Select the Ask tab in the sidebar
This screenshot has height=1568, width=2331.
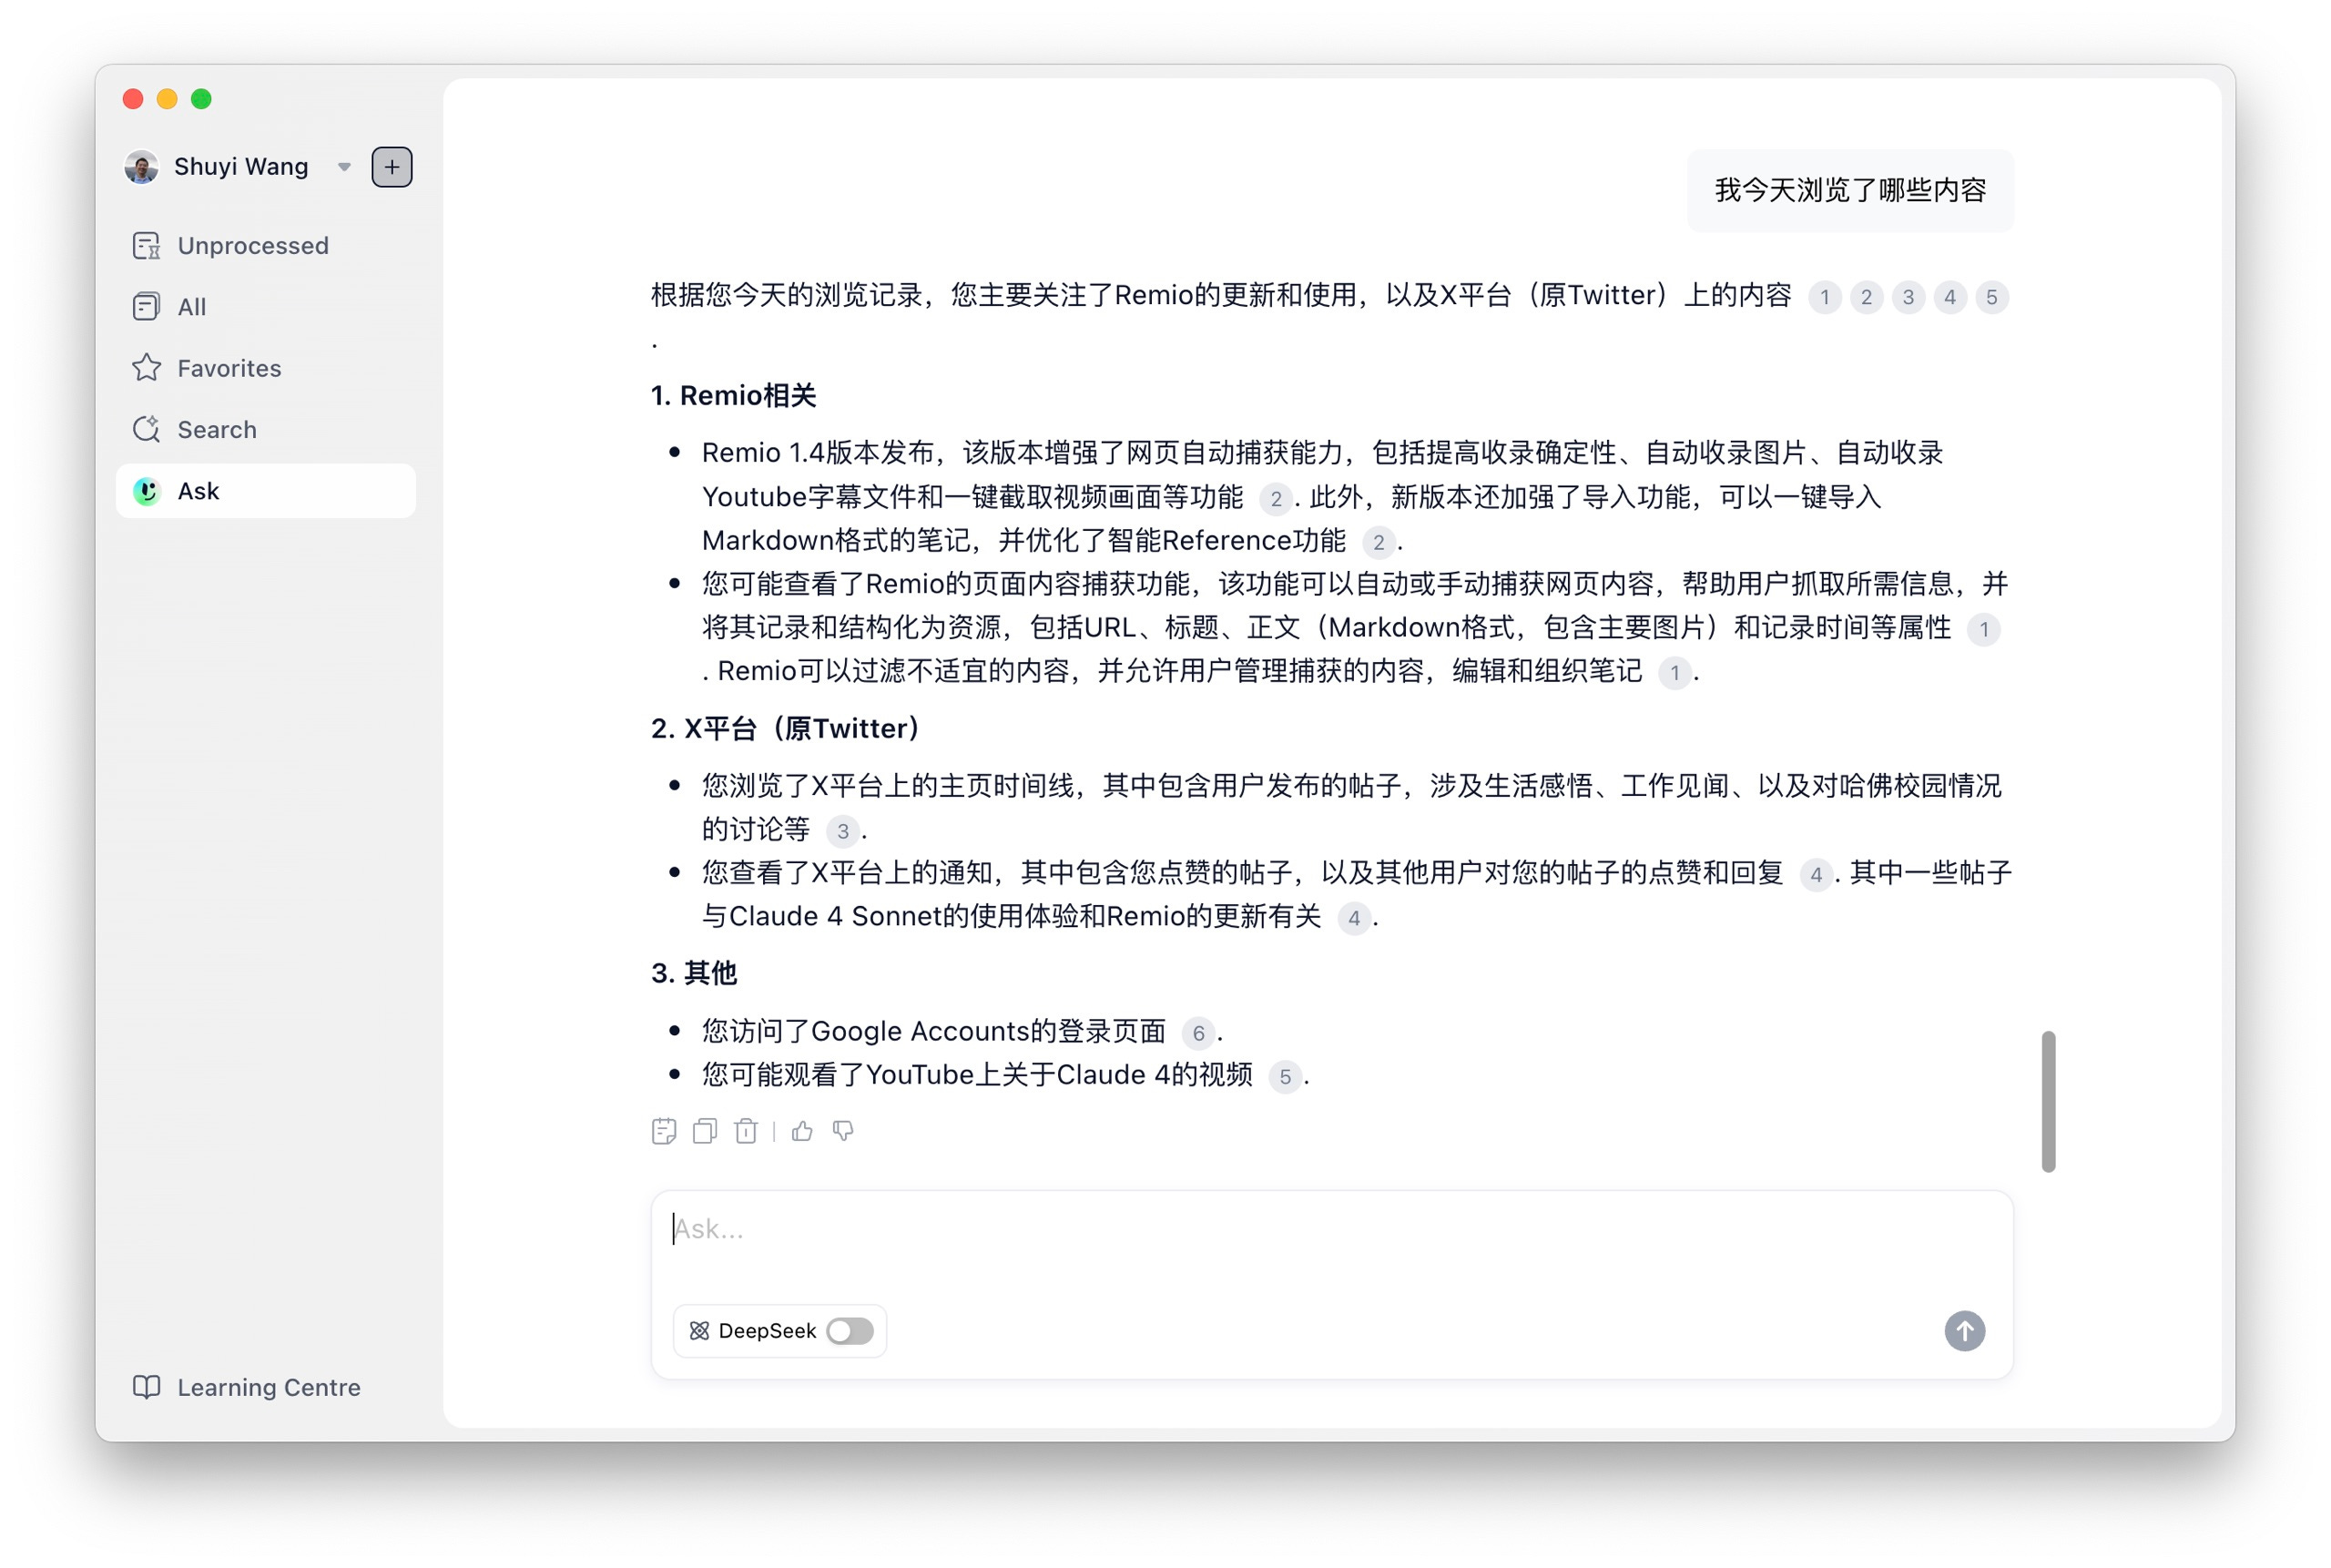198,491
